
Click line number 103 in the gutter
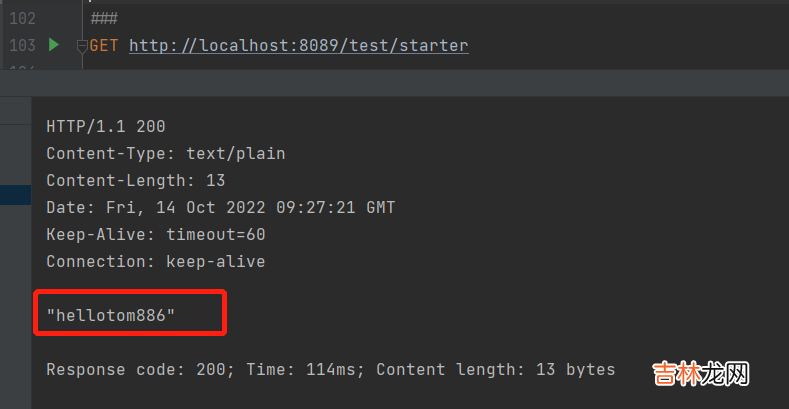[x=21, y=45]
